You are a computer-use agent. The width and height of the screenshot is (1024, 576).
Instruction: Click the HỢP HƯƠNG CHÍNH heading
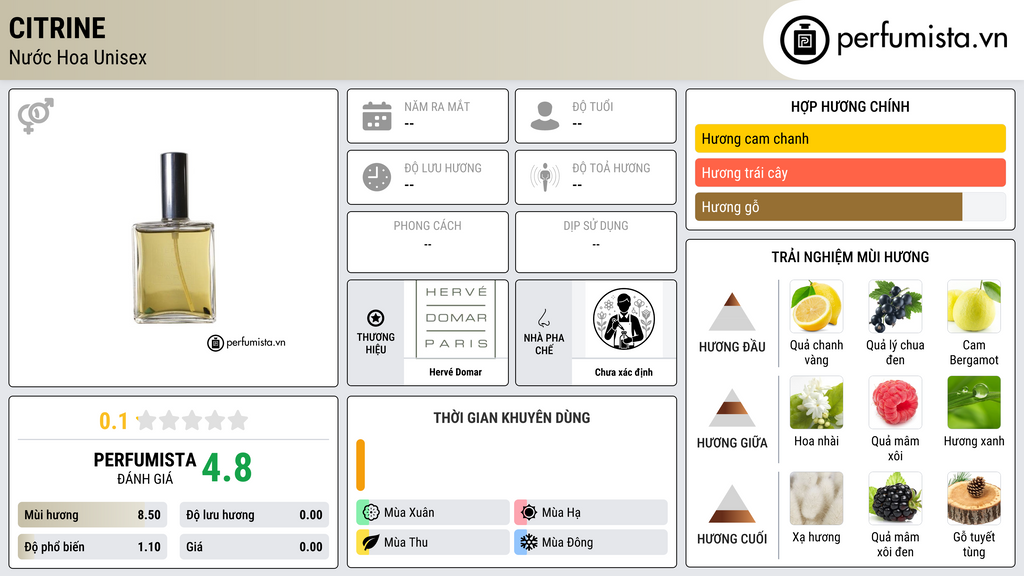pos(850,106)
